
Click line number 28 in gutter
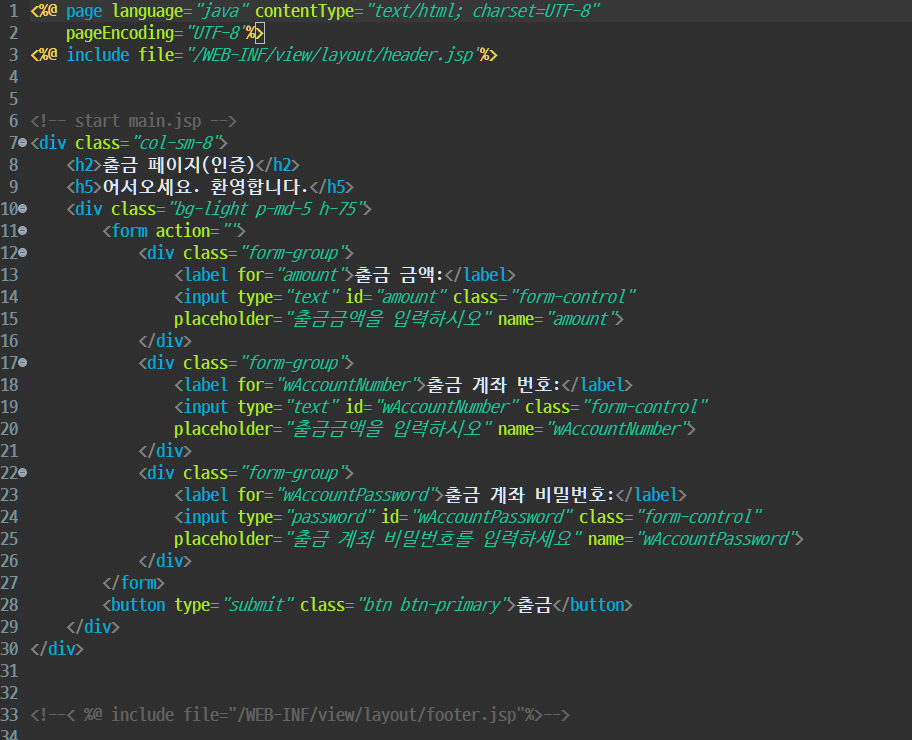pos(10,604)
